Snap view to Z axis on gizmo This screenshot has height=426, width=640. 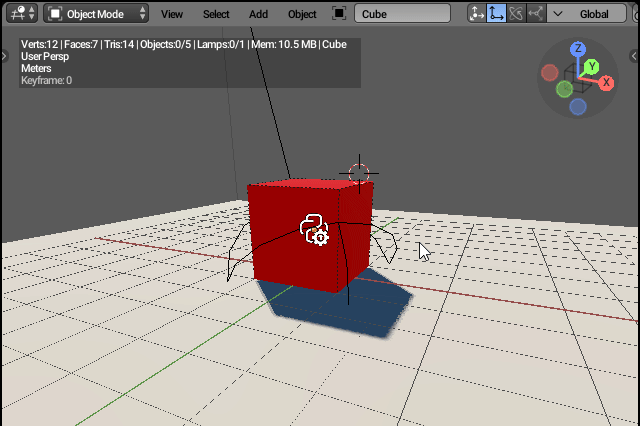[578, 49]
